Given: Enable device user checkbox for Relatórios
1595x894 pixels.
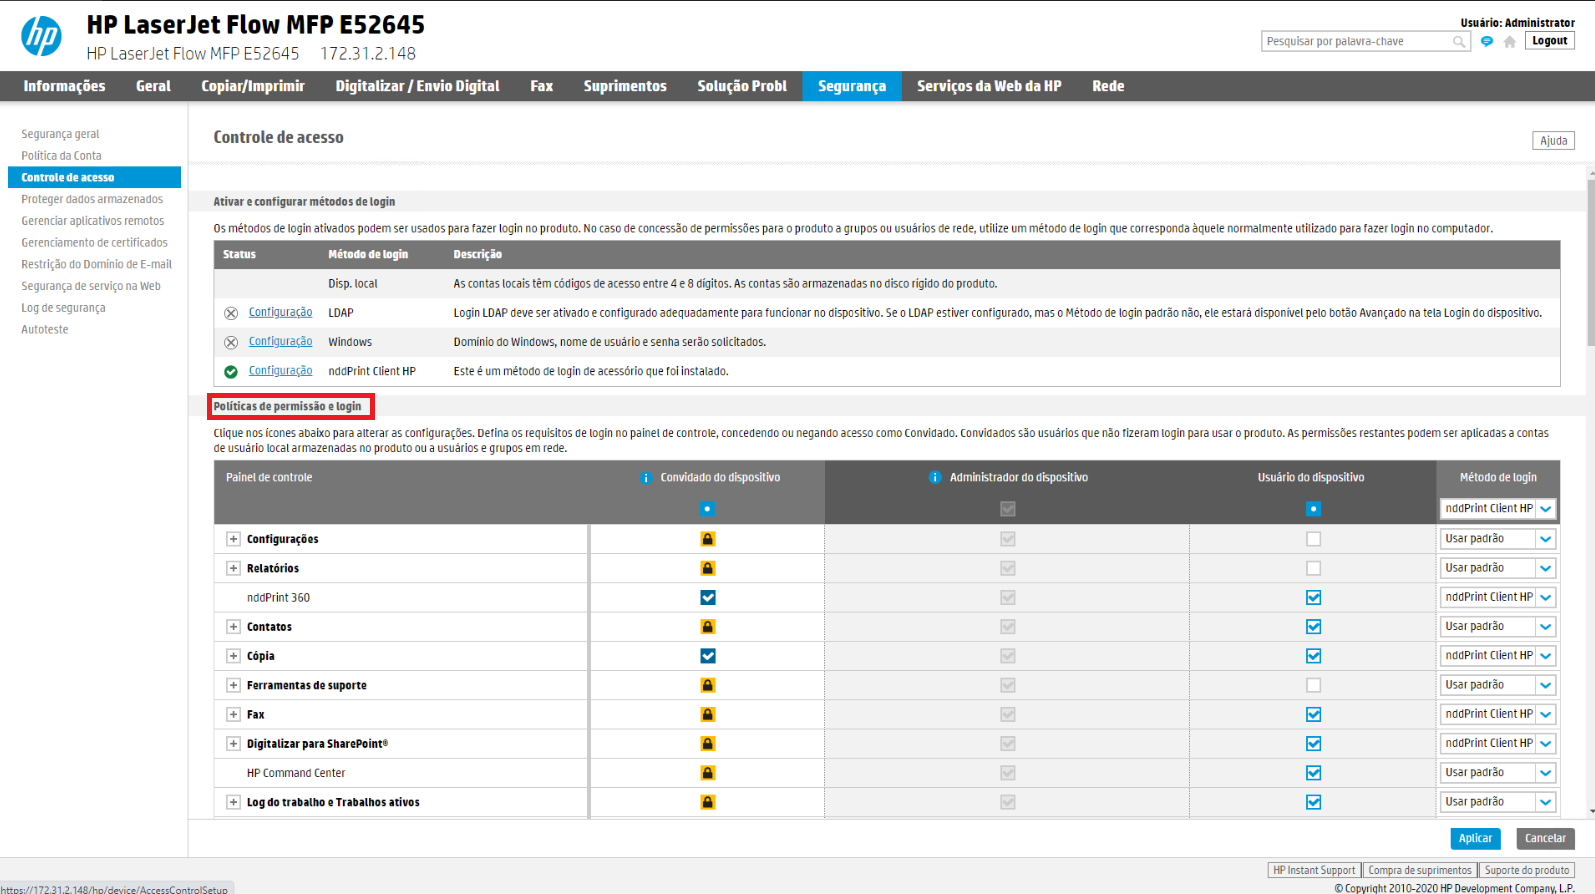Looking at the screenshot, I should coord(1313,568).
